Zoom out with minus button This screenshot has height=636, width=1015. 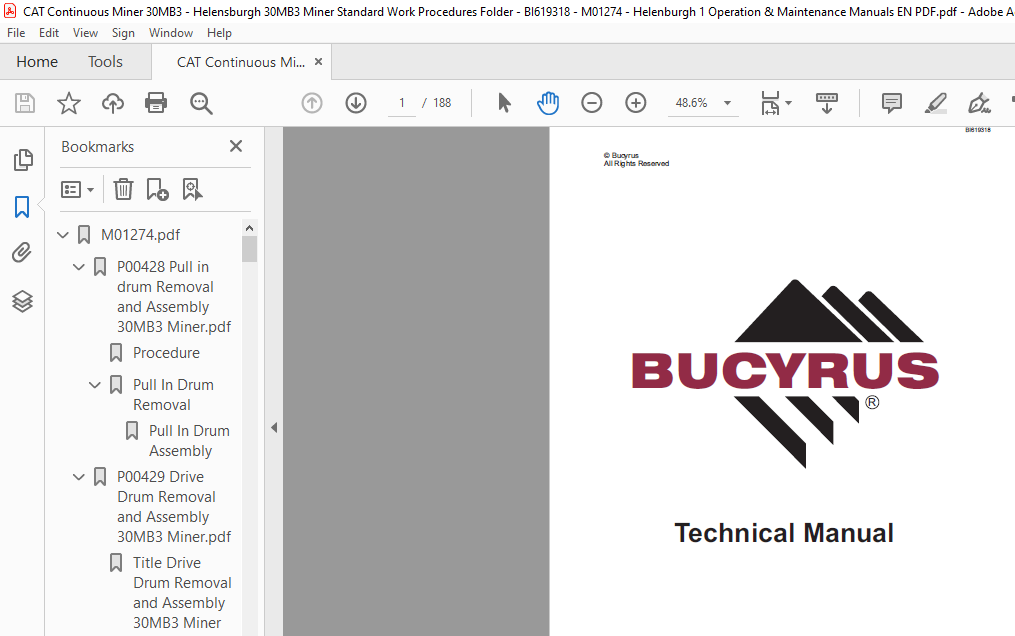pos(592,103)
